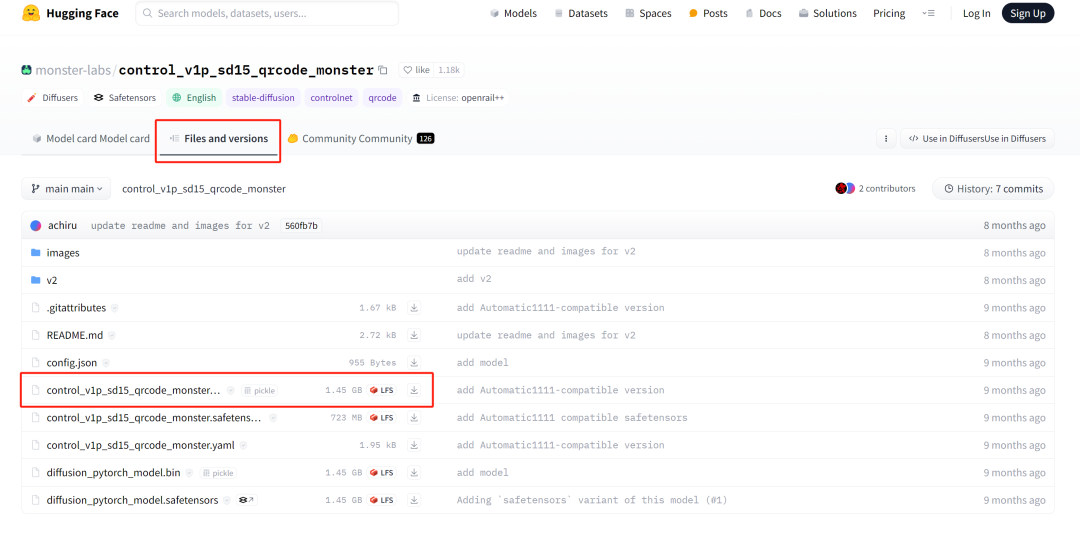1080x541 pixels.
Task: Click the achiru username link
Action: (62, 225)
